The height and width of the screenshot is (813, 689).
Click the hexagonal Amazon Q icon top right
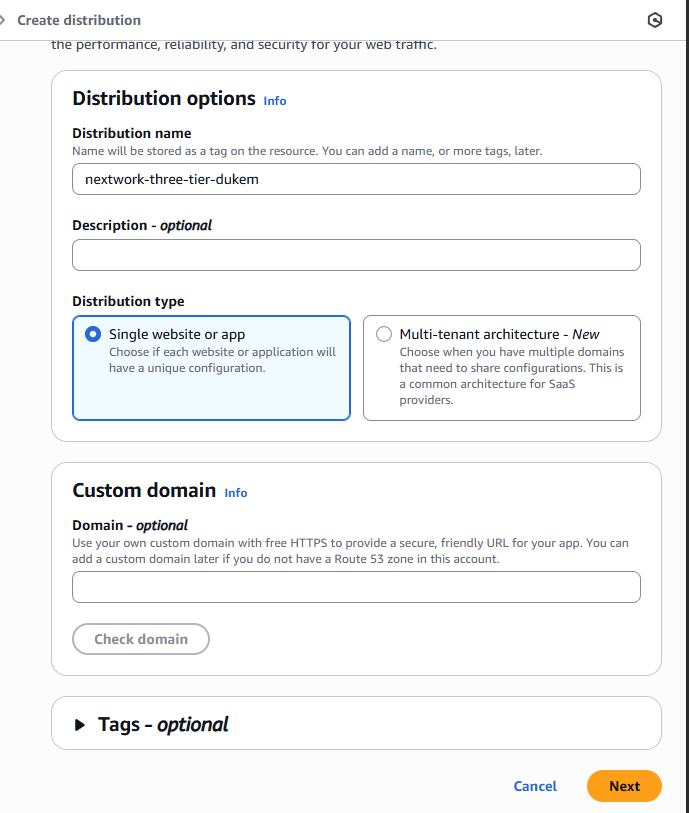[x=654, y=20]
